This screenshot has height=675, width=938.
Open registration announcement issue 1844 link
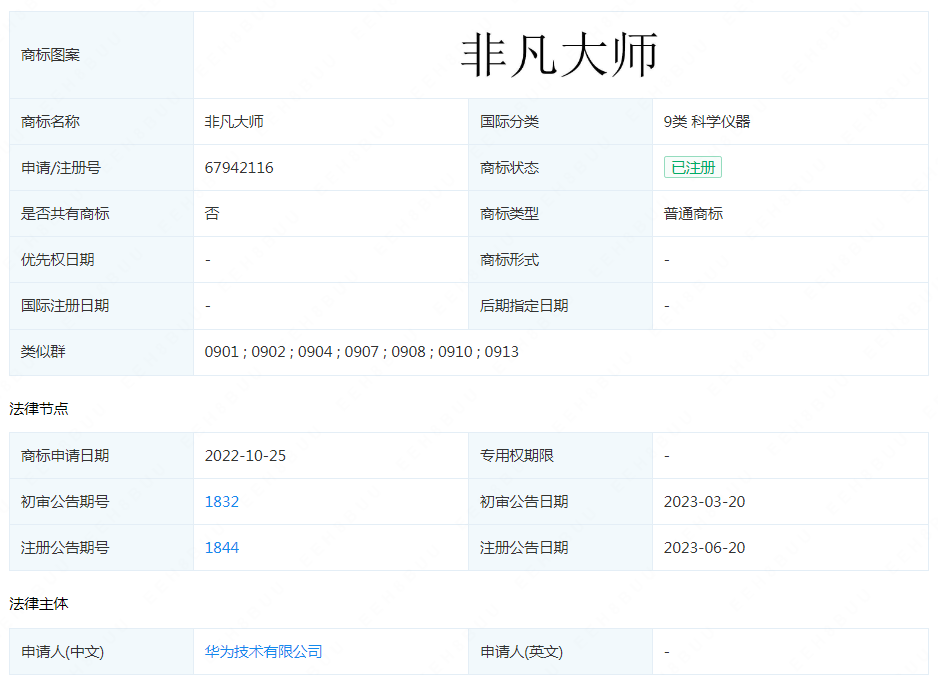pos(221,548)
